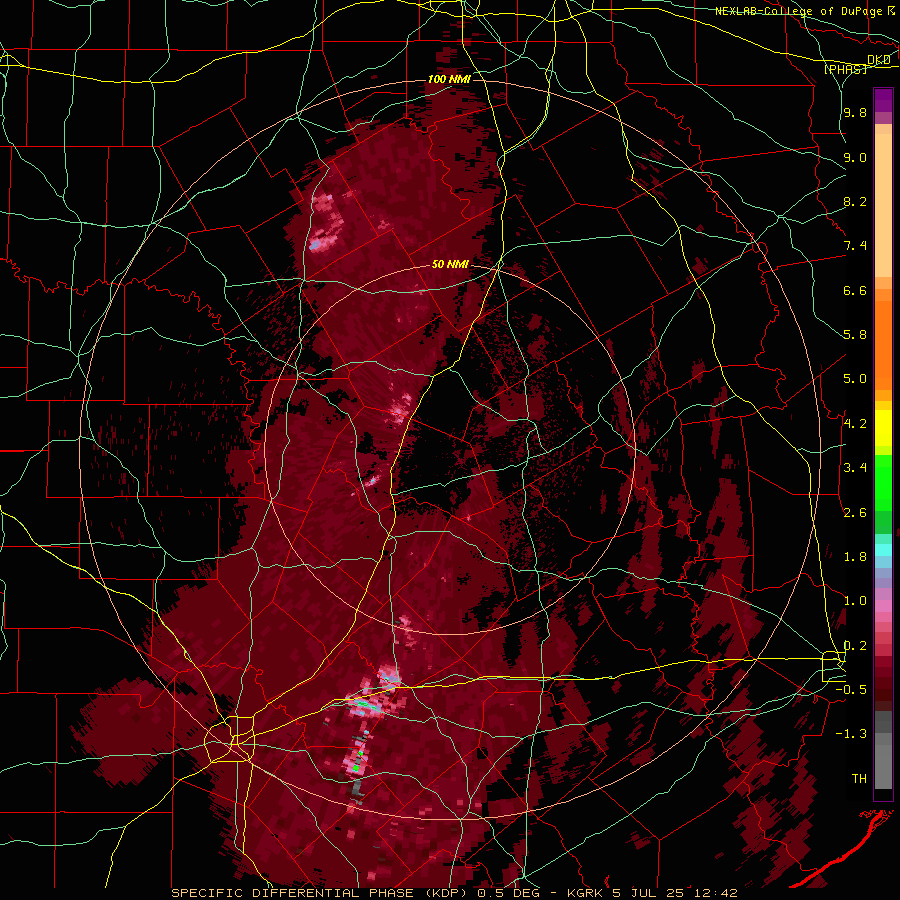Click the purple top segment of color bar

883,100
